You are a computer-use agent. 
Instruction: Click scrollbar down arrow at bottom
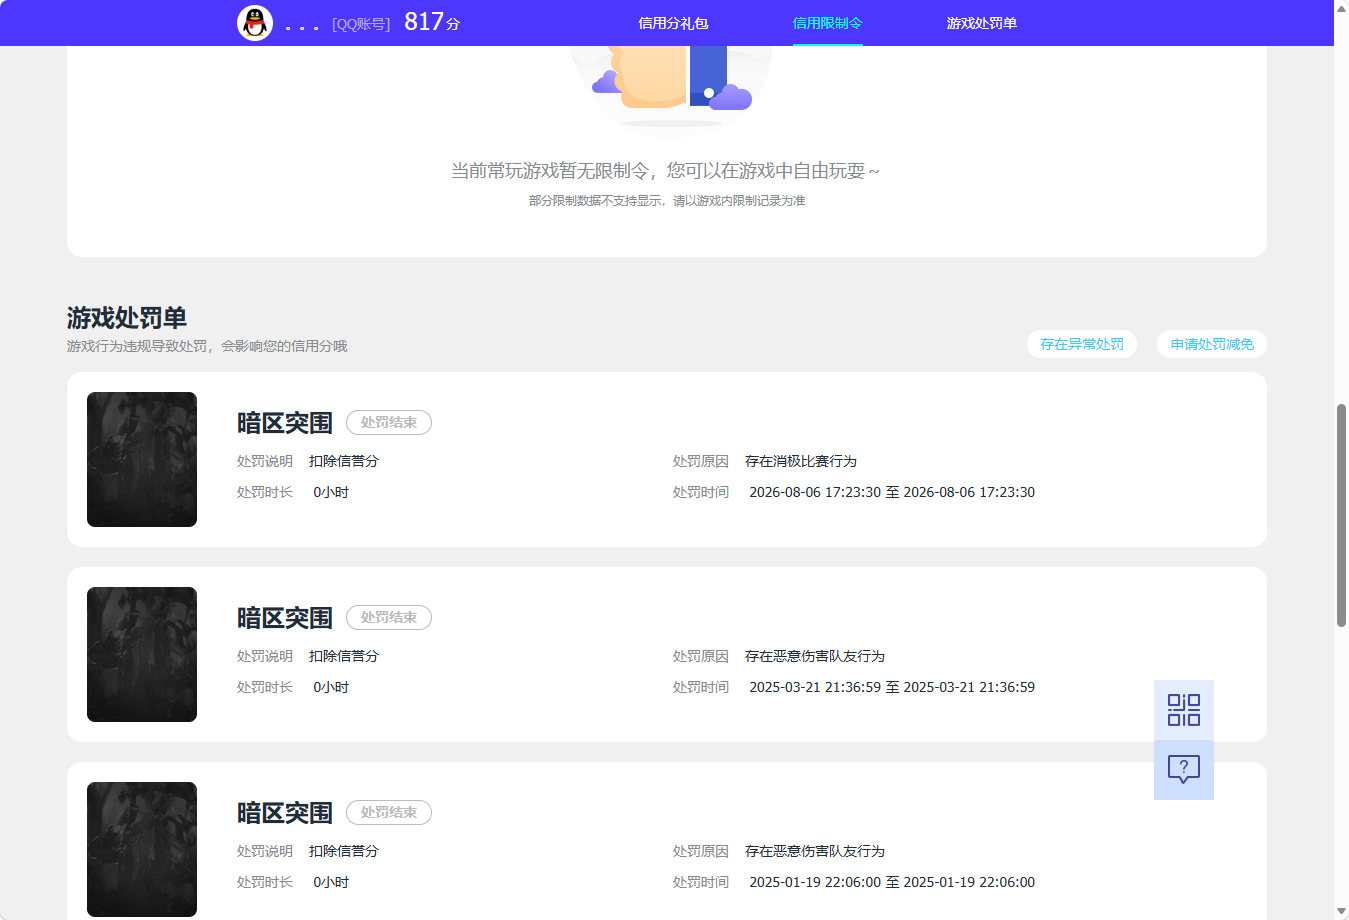tap(1341, 912)
